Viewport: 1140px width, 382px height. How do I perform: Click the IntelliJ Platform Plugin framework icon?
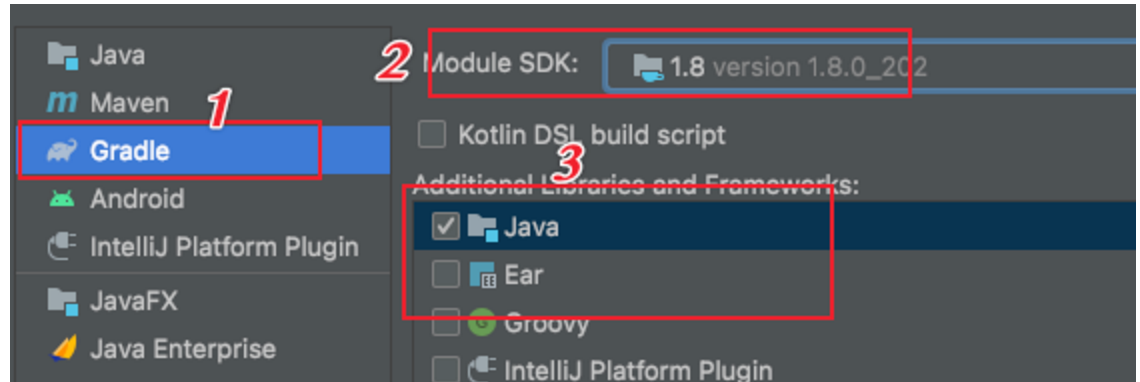[x=482, y=370]
